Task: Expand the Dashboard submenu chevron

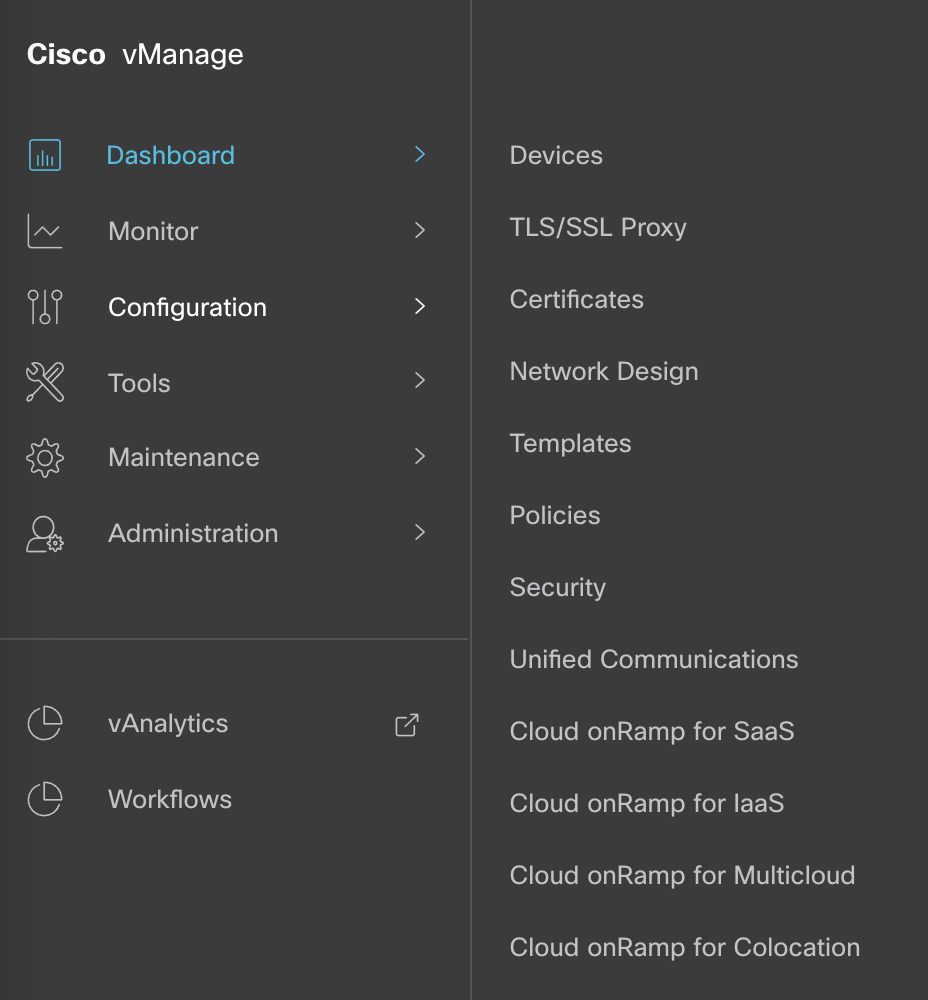Action: click(420, 155)
